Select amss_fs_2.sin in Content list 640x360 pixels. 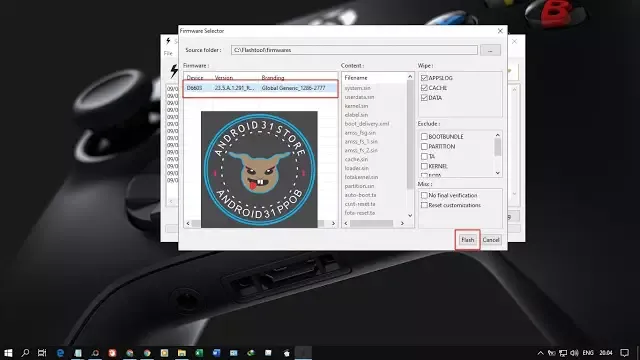coord(361,151)
